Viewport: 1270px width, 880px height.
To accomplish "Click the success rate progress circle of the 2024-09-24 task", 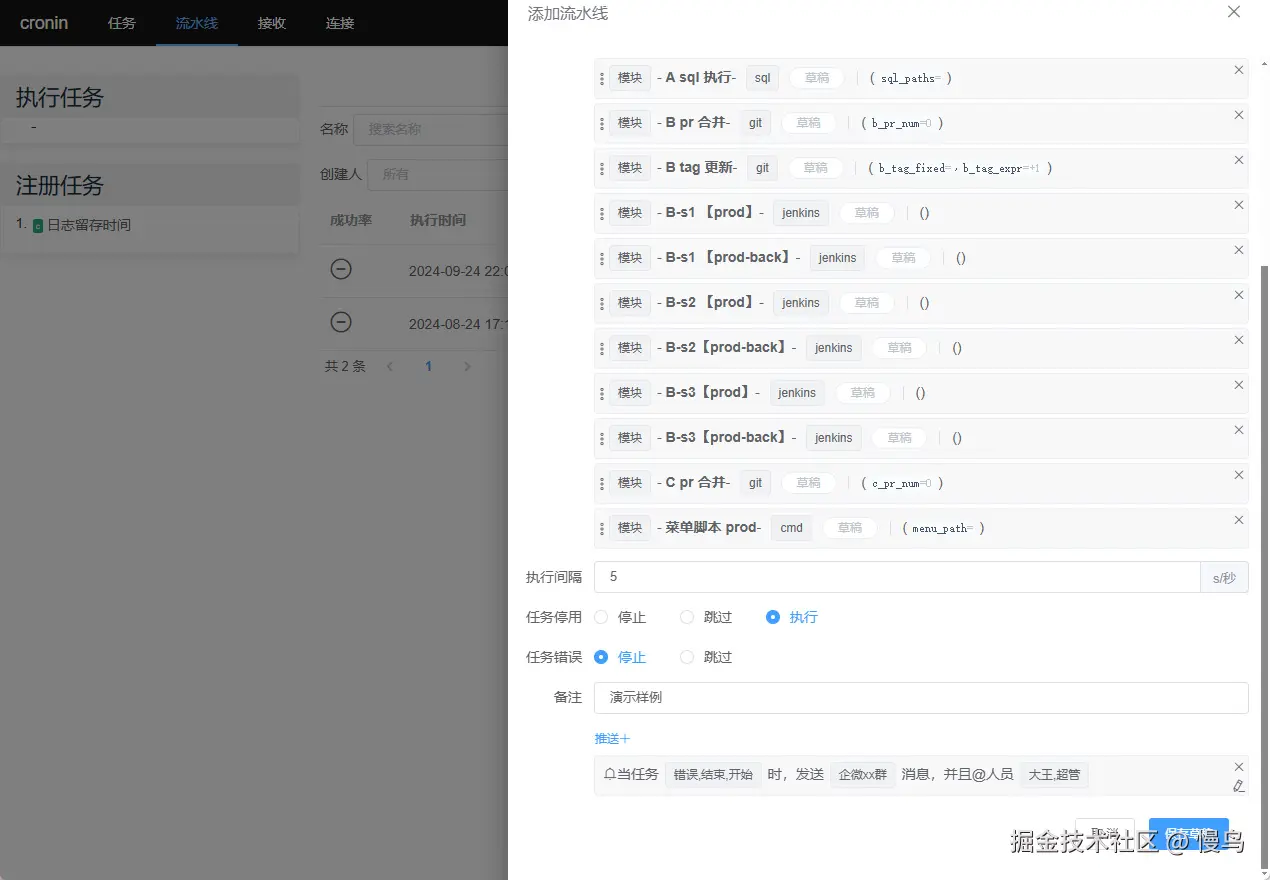I will click(340, 270).
